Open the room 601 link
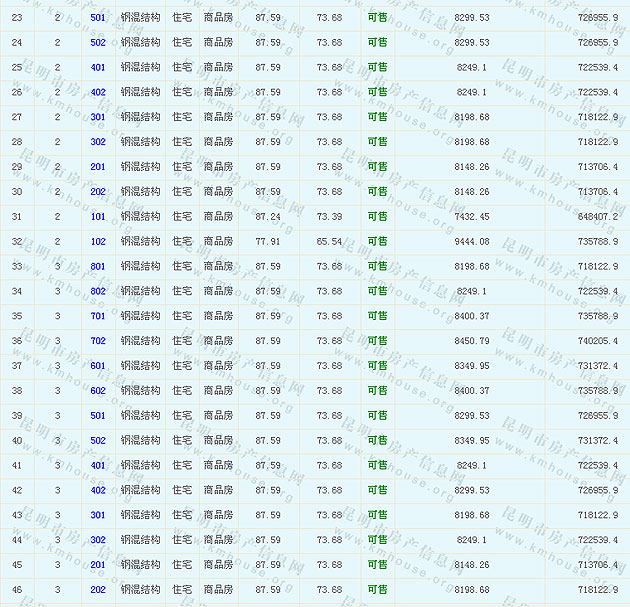 [x=97, y=366]
